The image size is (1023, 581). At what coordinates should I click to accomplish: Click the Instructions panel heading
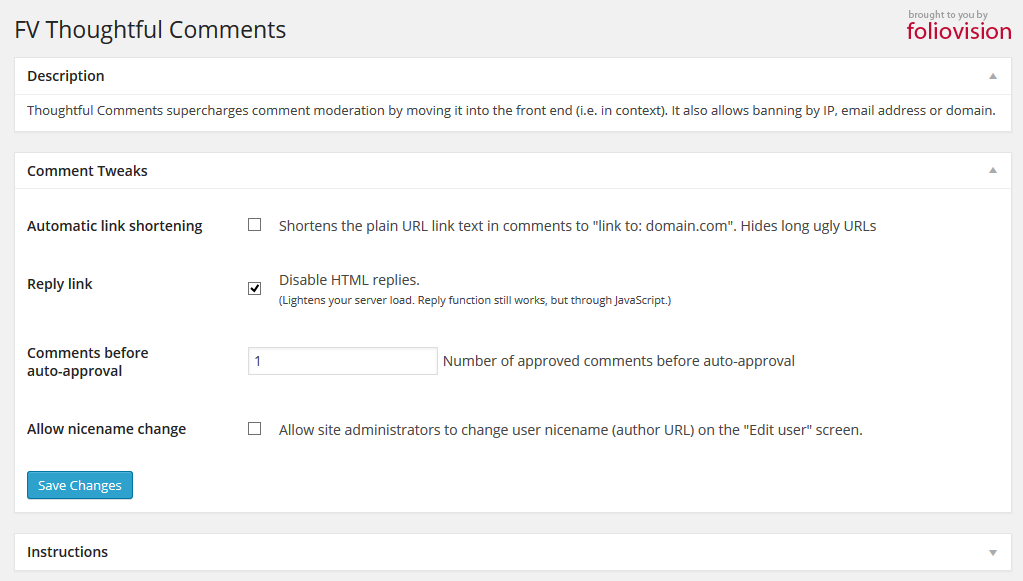click(67, 552)
